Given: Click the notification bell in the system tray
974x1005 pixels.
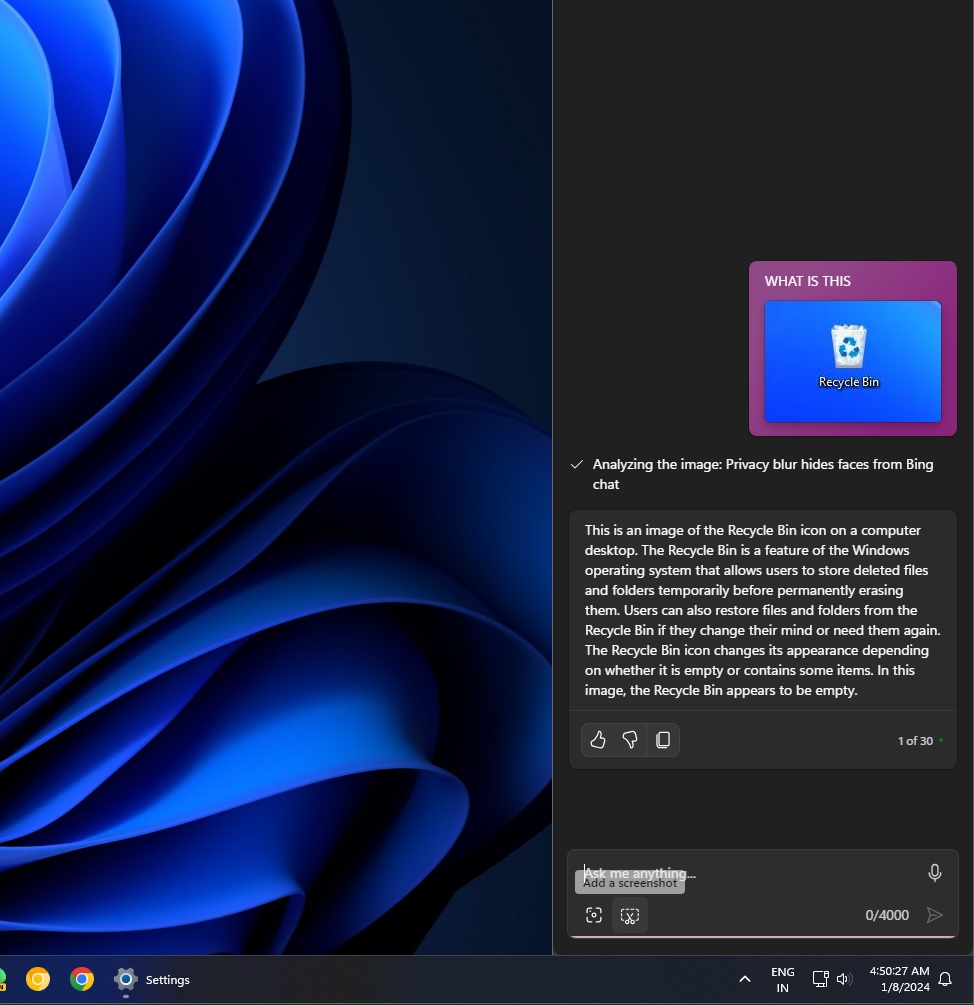Looking at the screenshot, I should [945, 979].
